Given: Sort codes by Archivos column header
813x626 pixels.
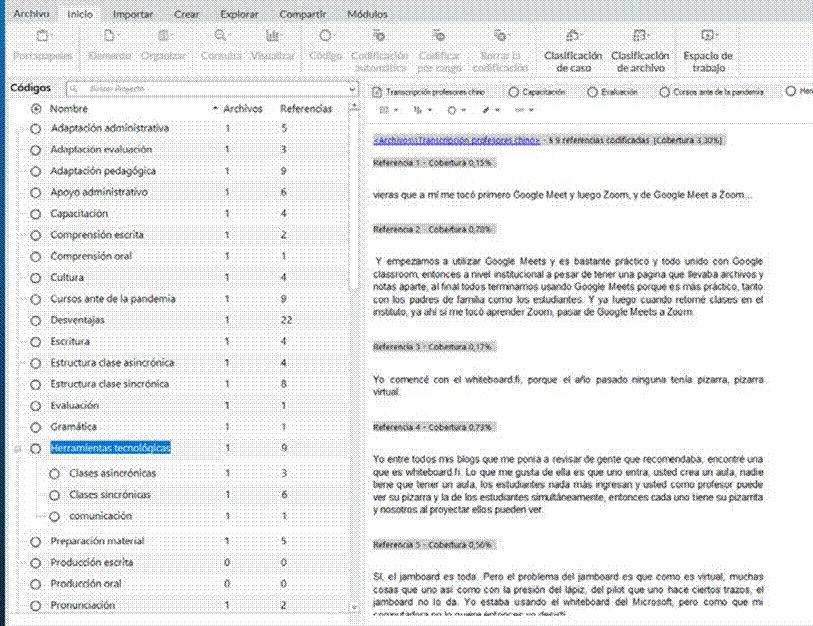Looking at the screenshot, I should 243,108.
